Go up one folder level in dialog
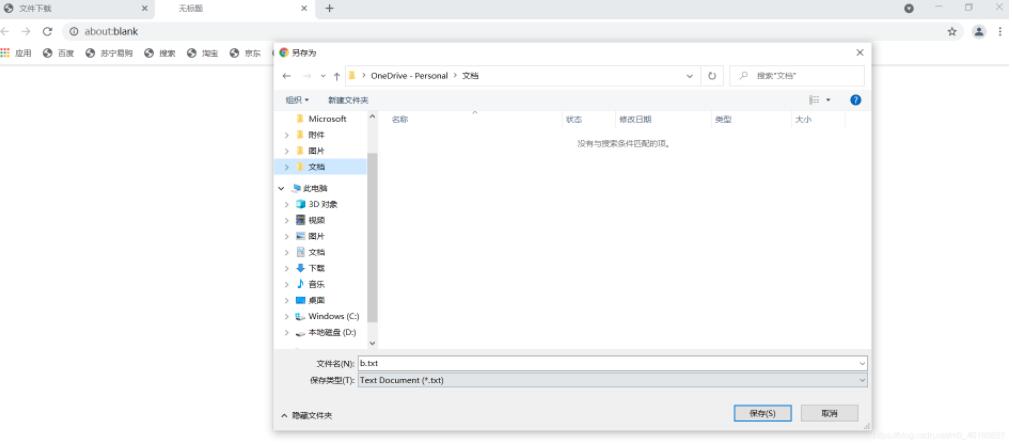Screen dimensions: 1012x446 point(337,76)
